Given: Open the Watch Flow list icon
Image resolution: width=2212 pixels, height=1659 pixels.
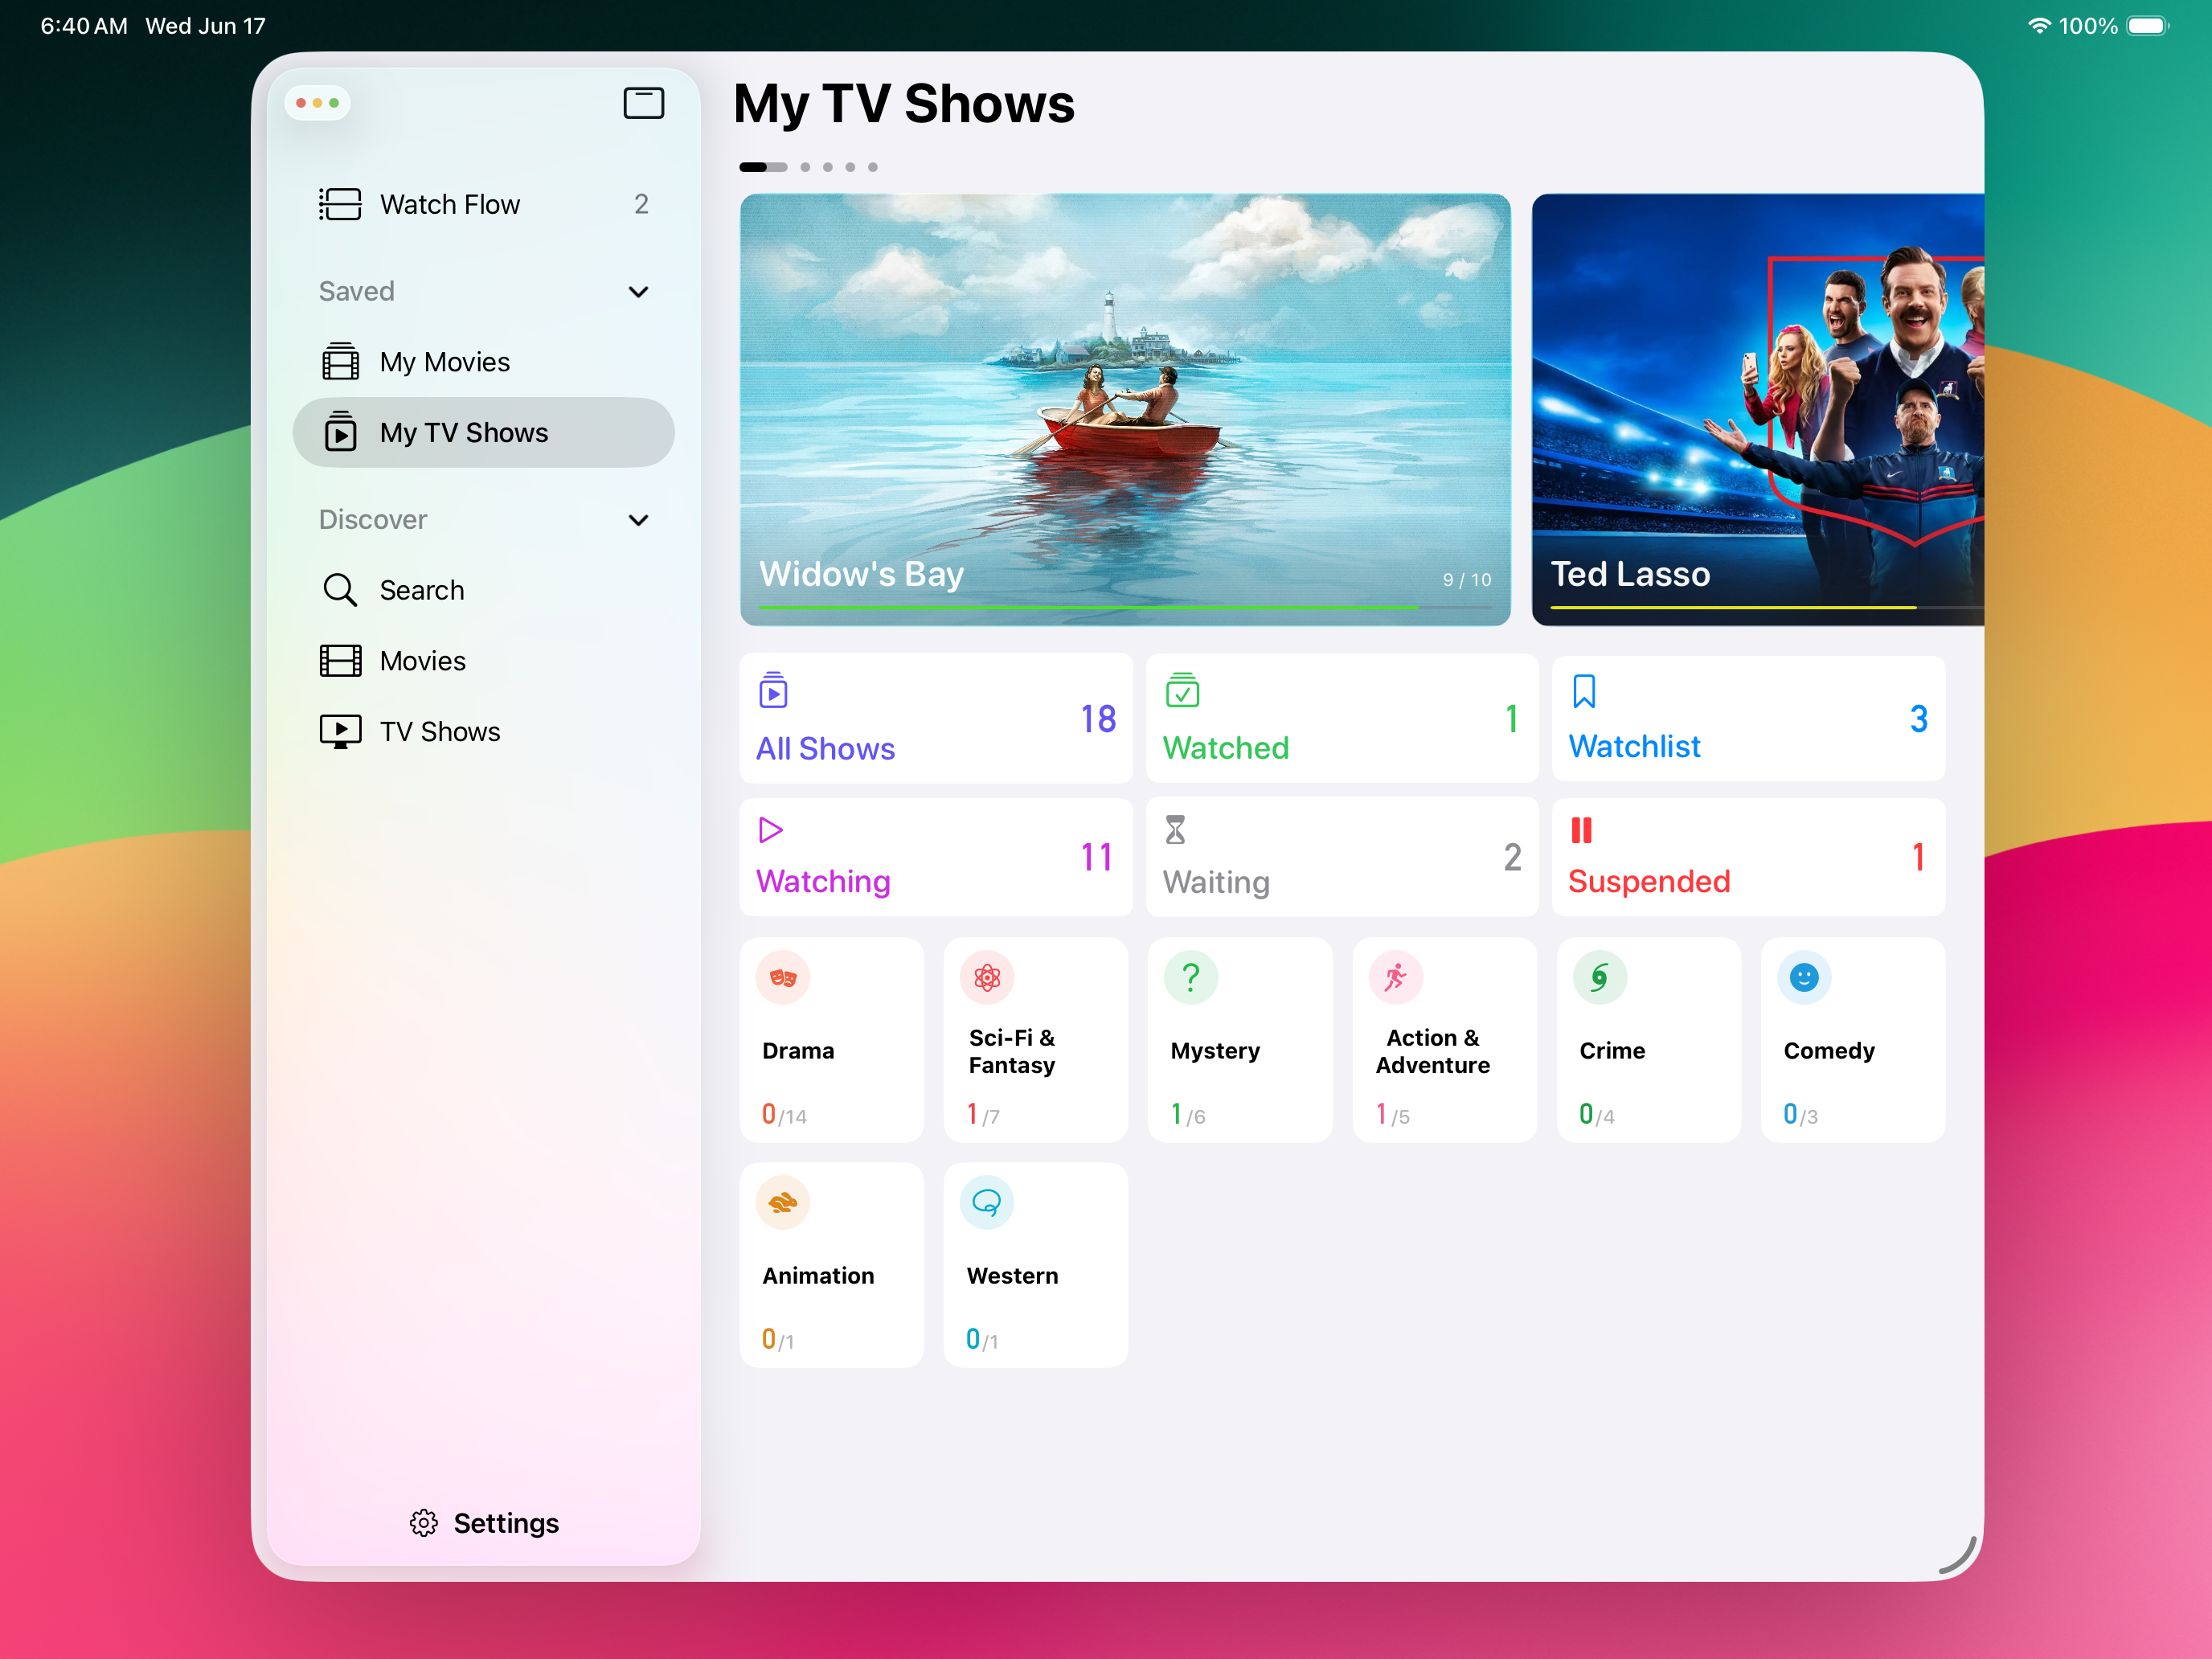Looking at the screenshot, I should pyautogui.click(x=340, y=204).
